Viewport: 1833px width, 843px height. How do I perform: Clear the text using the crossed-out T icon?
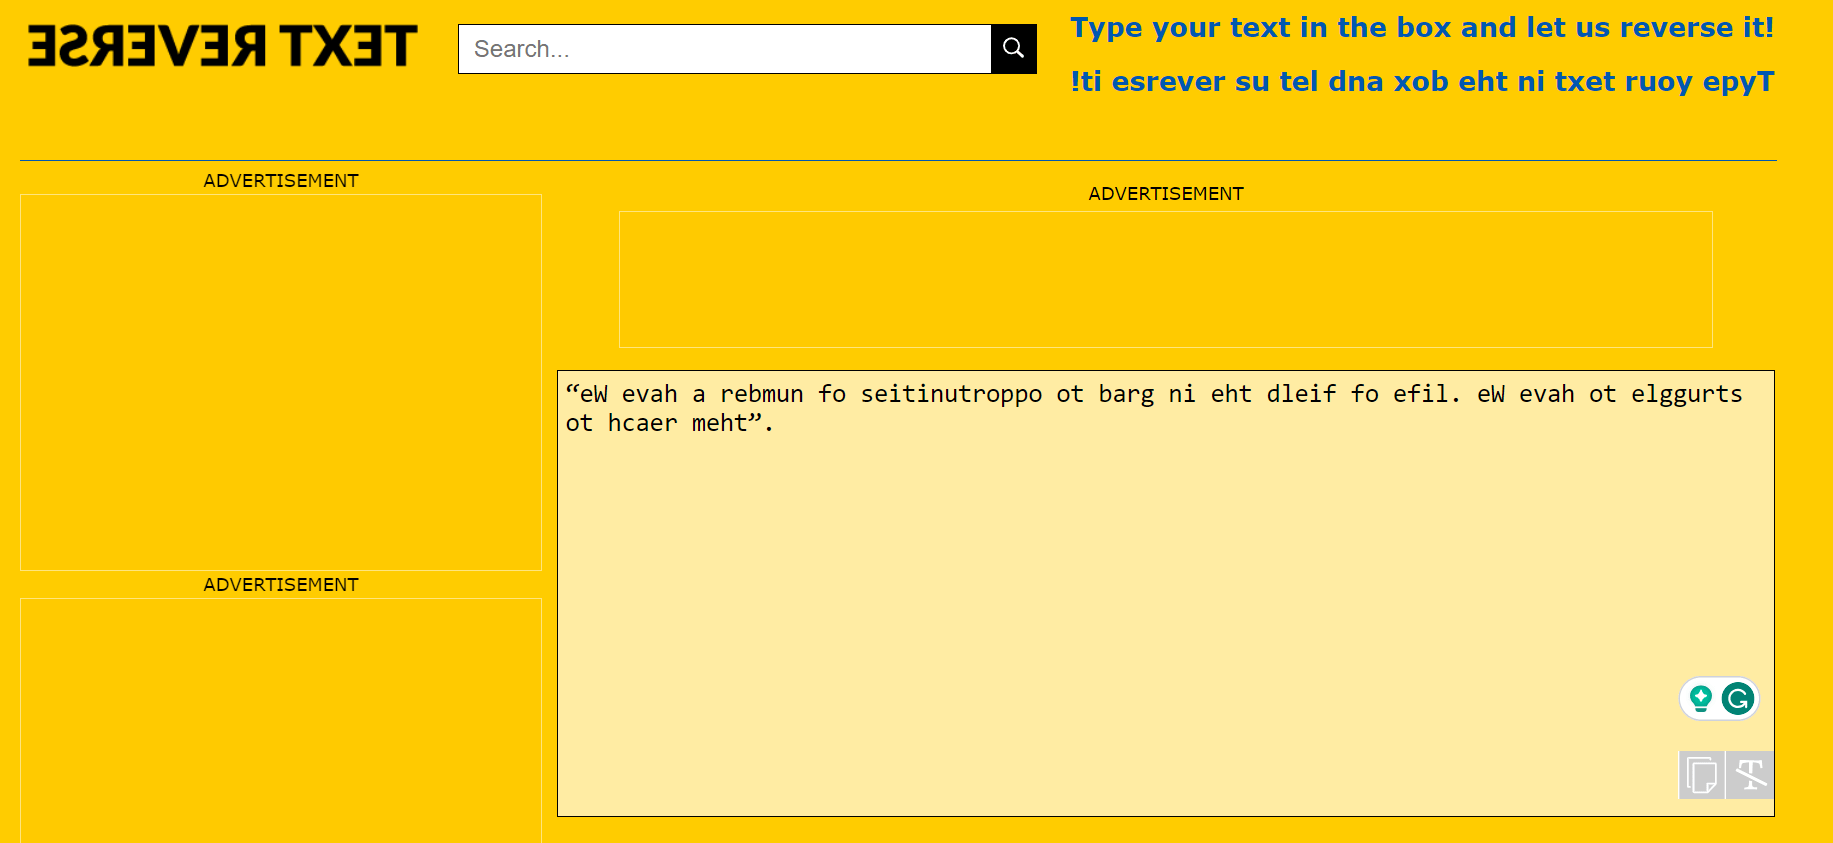(x=1750, y=775)
